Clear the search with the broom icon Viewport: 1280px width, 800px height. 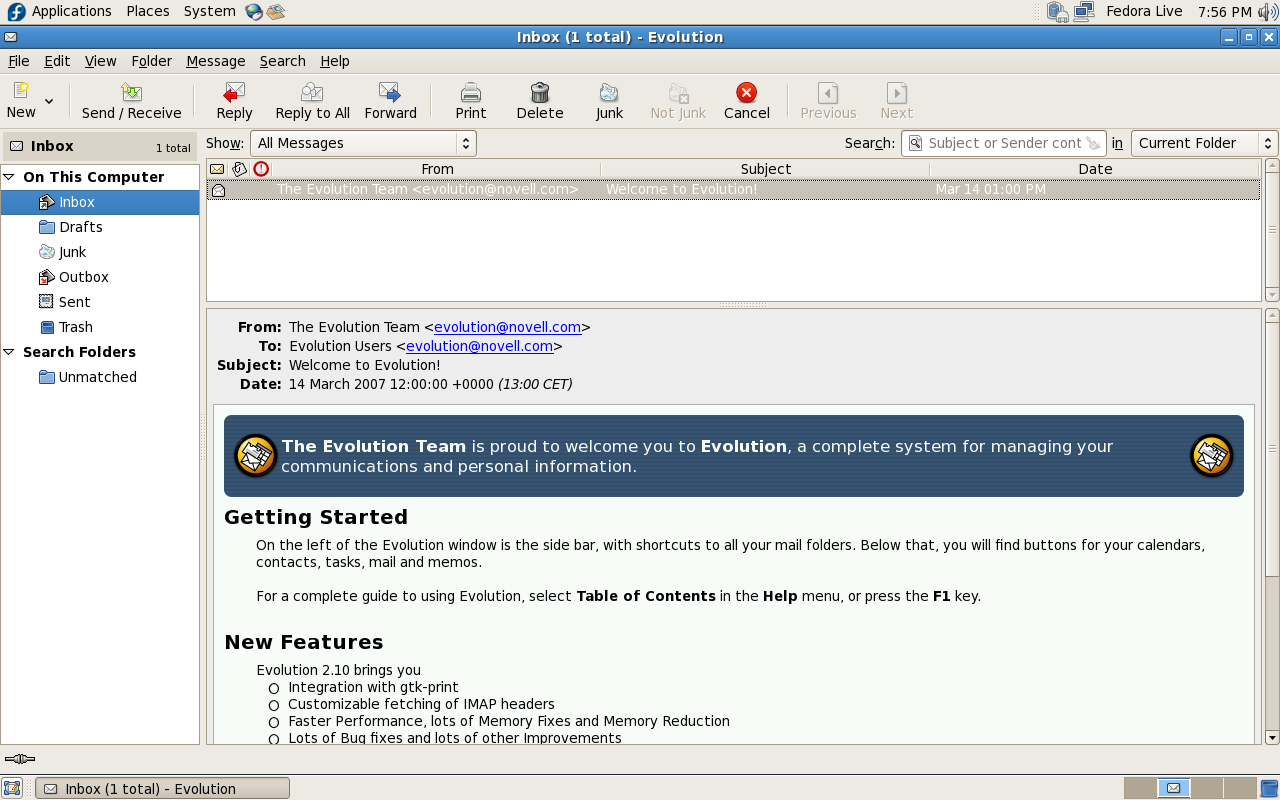1093,143
